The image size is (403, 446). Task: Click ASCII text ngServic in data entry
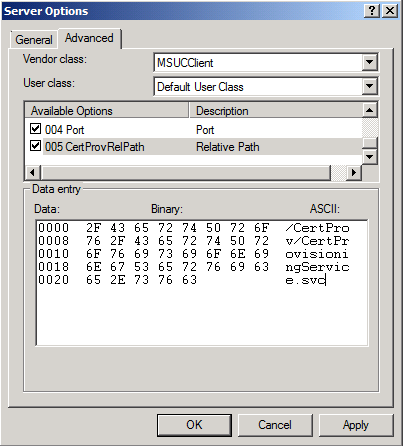[317, 267]
